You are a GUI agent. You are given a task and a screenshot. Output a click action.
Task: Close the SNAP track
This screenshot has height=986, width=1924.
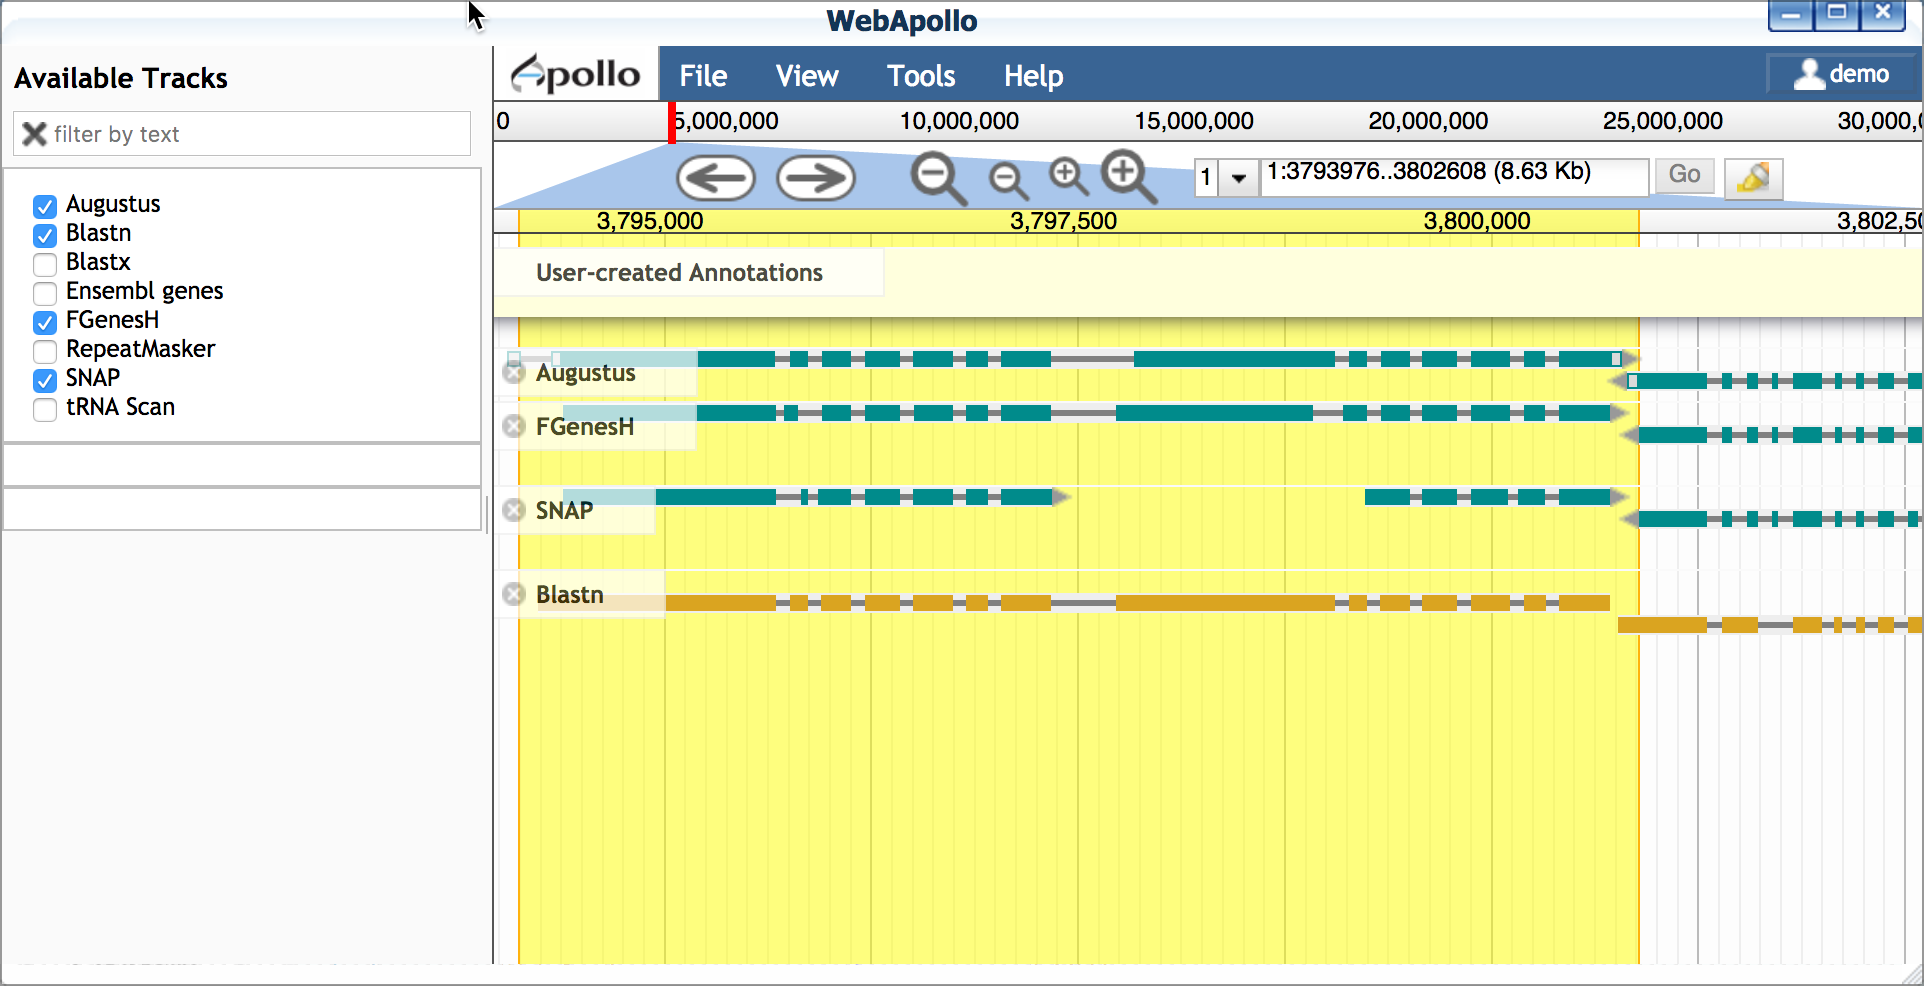tap(514, 511)
